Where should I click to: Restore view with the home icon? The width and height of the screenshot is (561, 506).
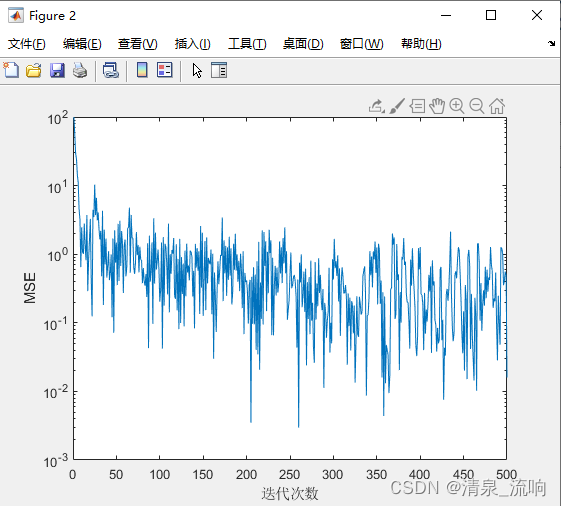point(497,106)
